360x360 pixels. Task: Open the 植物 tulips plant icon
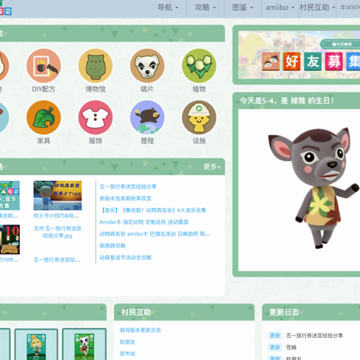[x=199, y=66]
